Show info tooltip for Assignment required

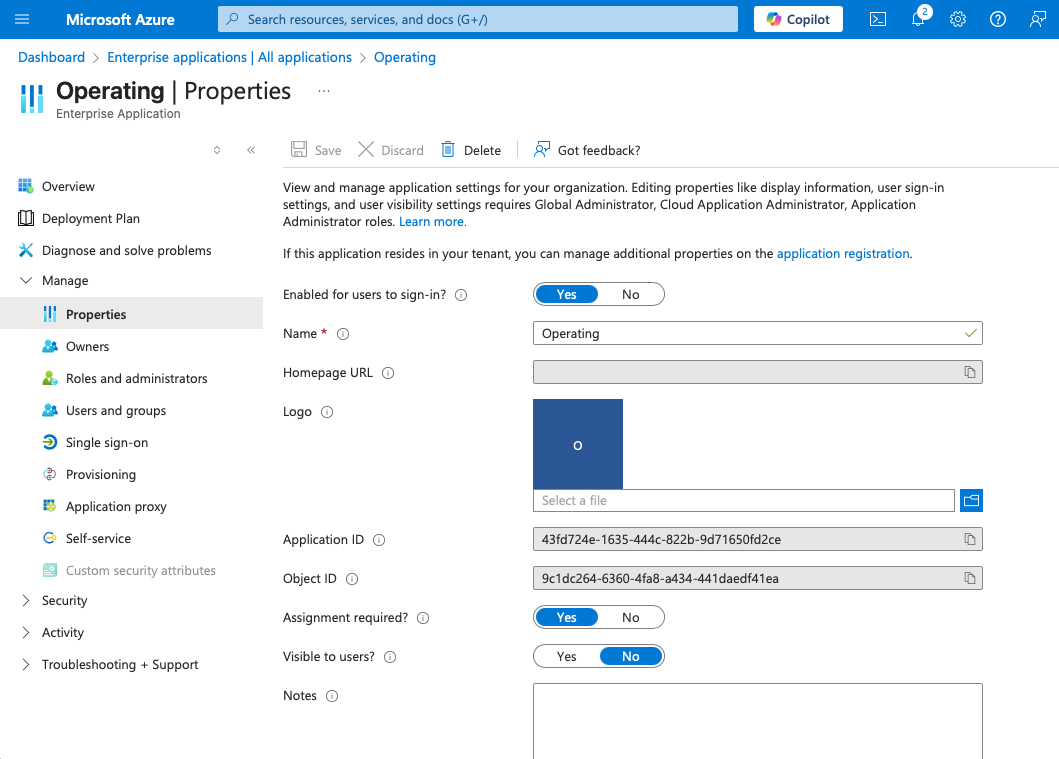pos(423,618)
